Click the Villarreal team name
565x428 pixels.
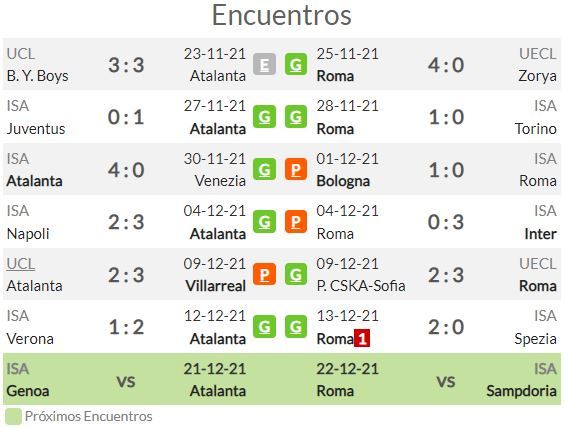click(x=215, y=286)
